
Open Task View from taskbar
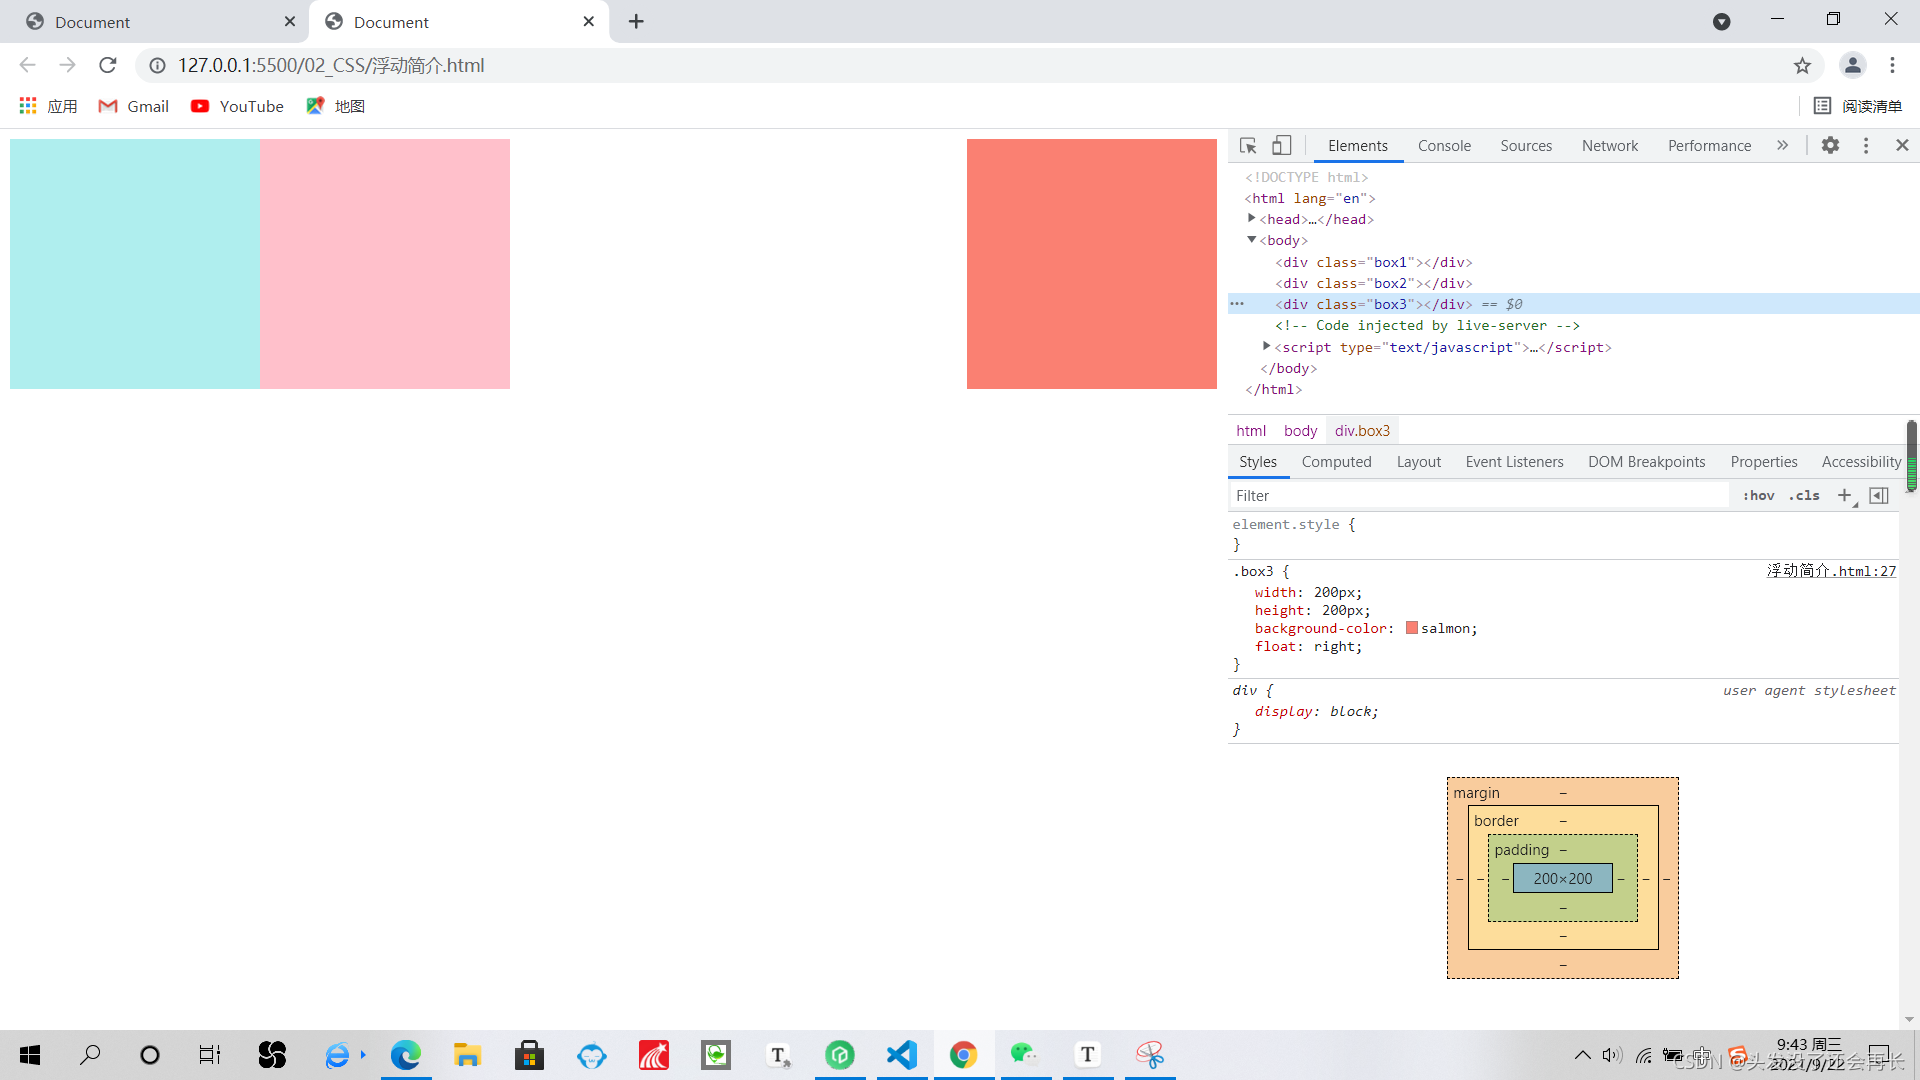coord(210,1055)
